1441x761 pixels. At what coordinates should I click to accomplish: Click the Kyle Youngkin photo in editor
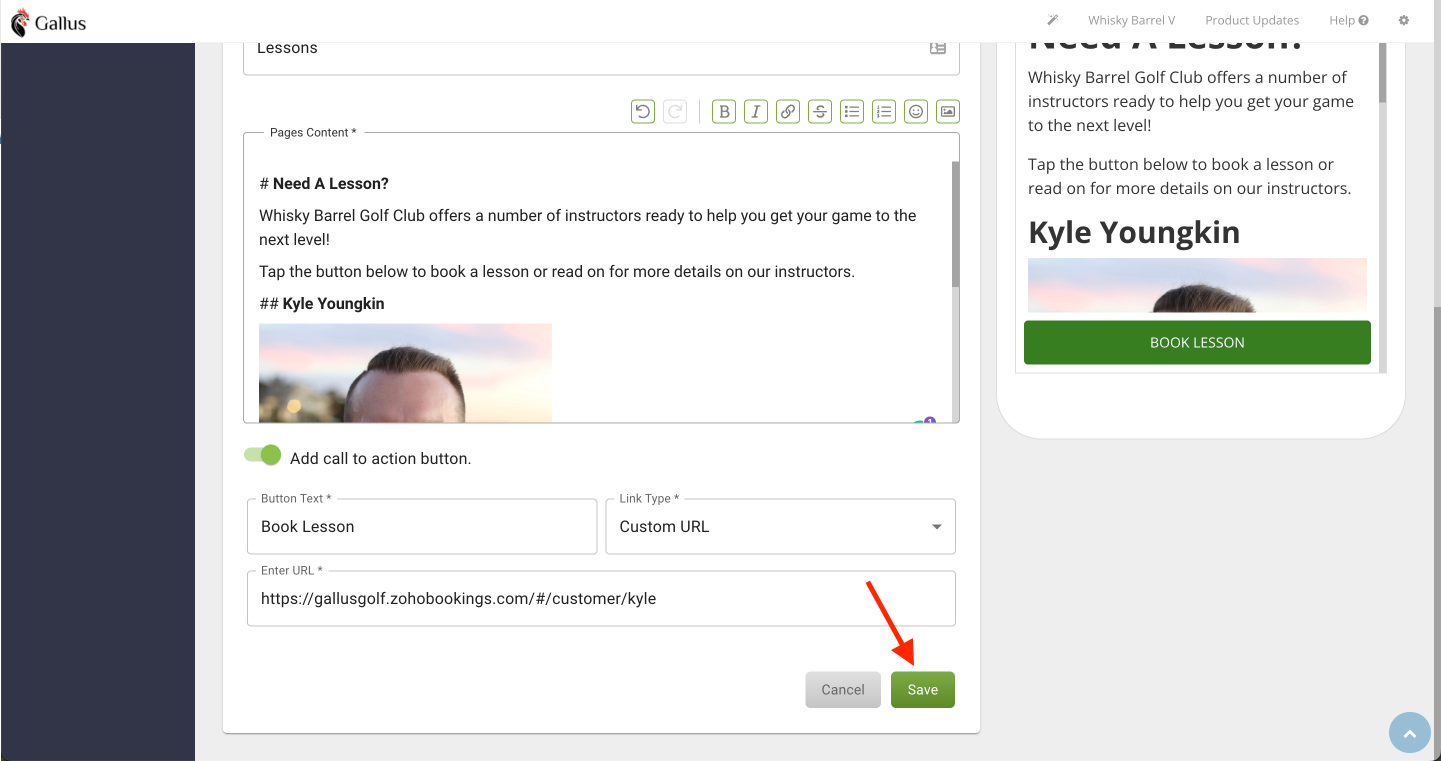405,372
